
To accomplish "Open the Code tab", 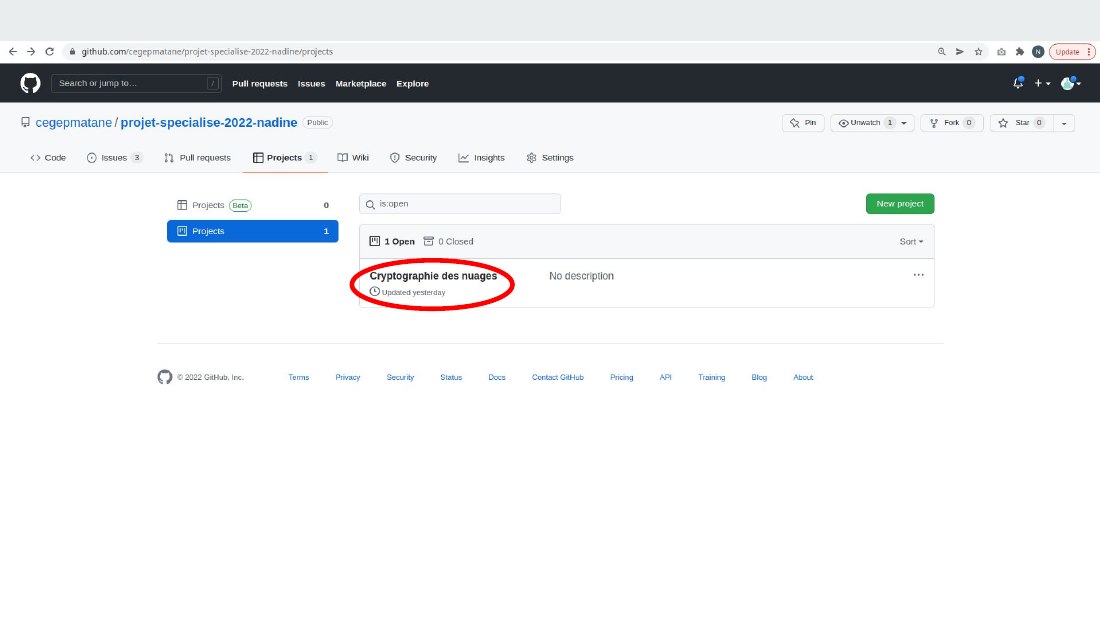I will 48,158.
